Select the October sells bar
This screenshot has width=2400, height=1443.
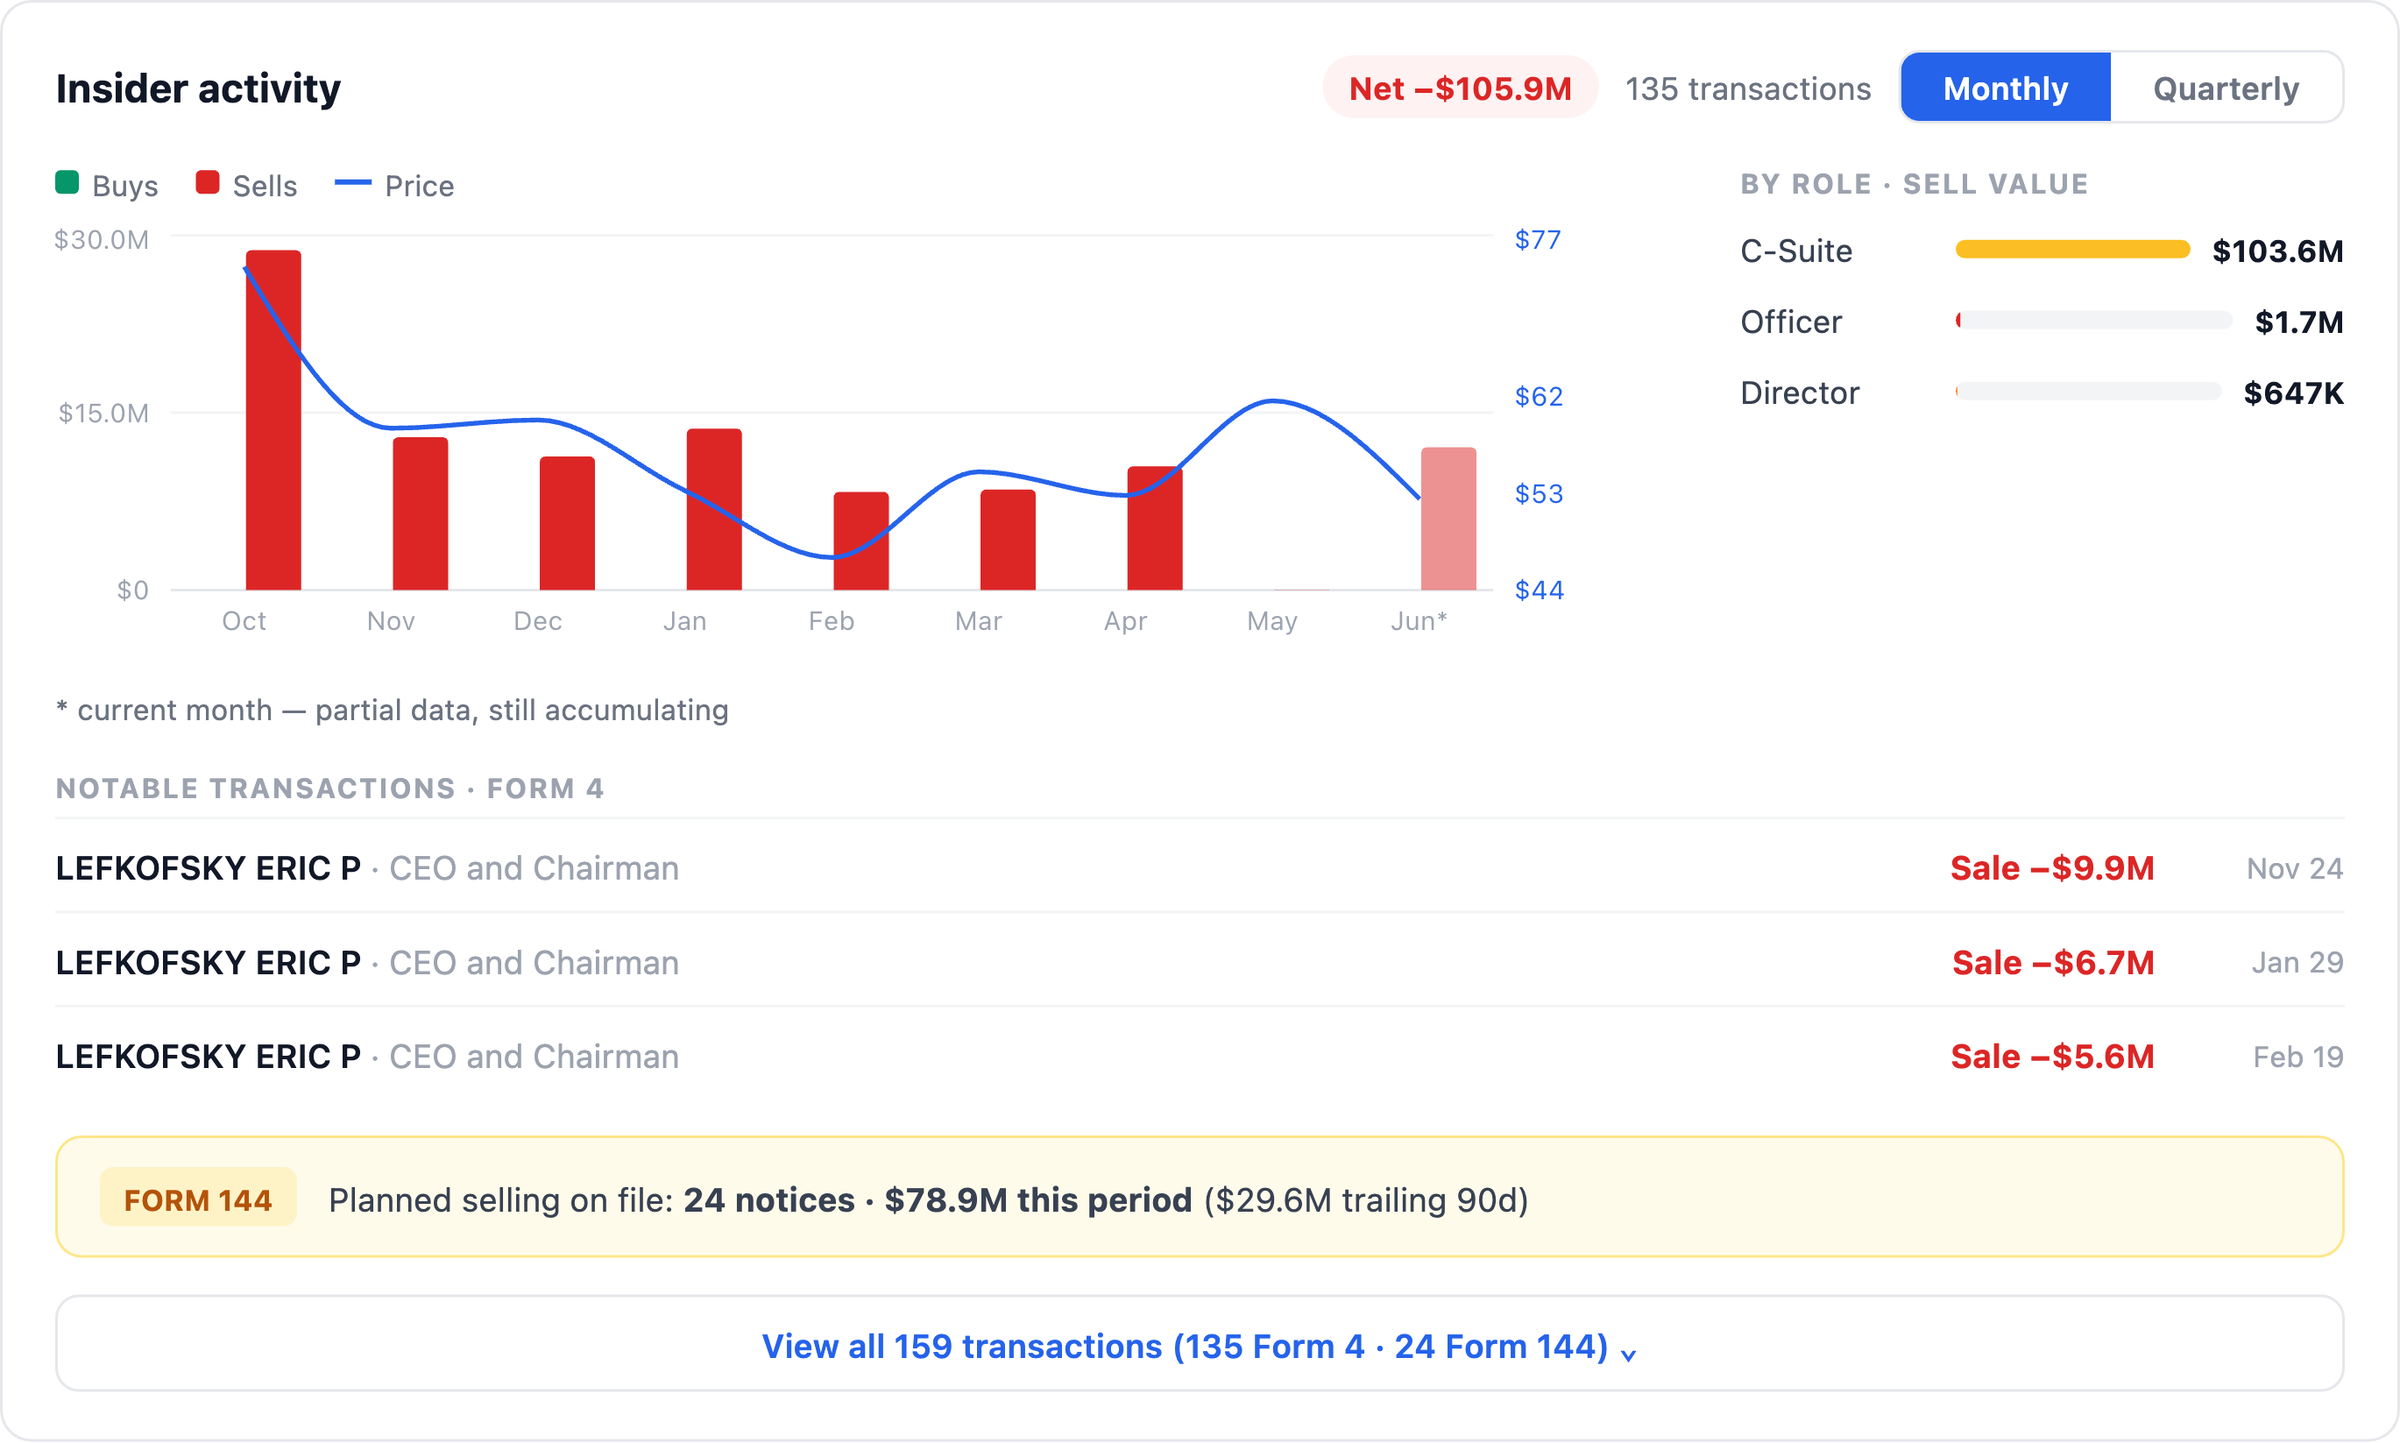[273, 420]
